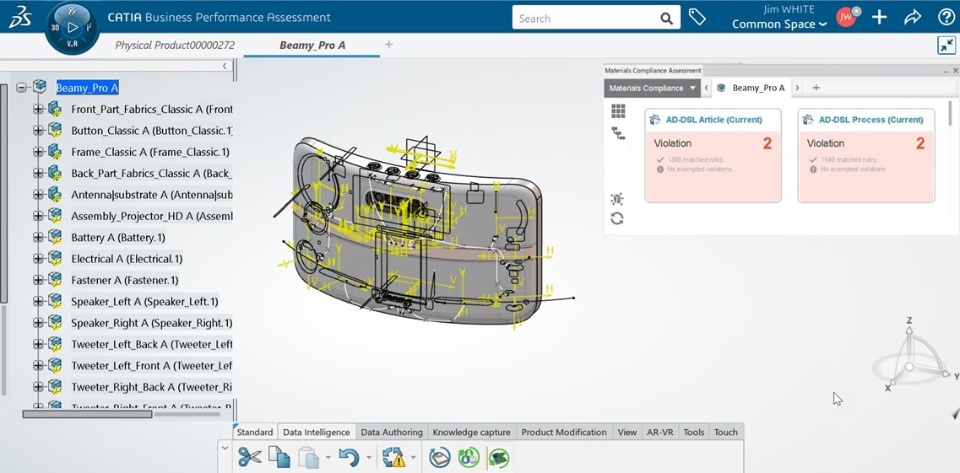Open the Common Space dropdown
The width and height of the screenshot is (960, 473).
pos(779,24)
